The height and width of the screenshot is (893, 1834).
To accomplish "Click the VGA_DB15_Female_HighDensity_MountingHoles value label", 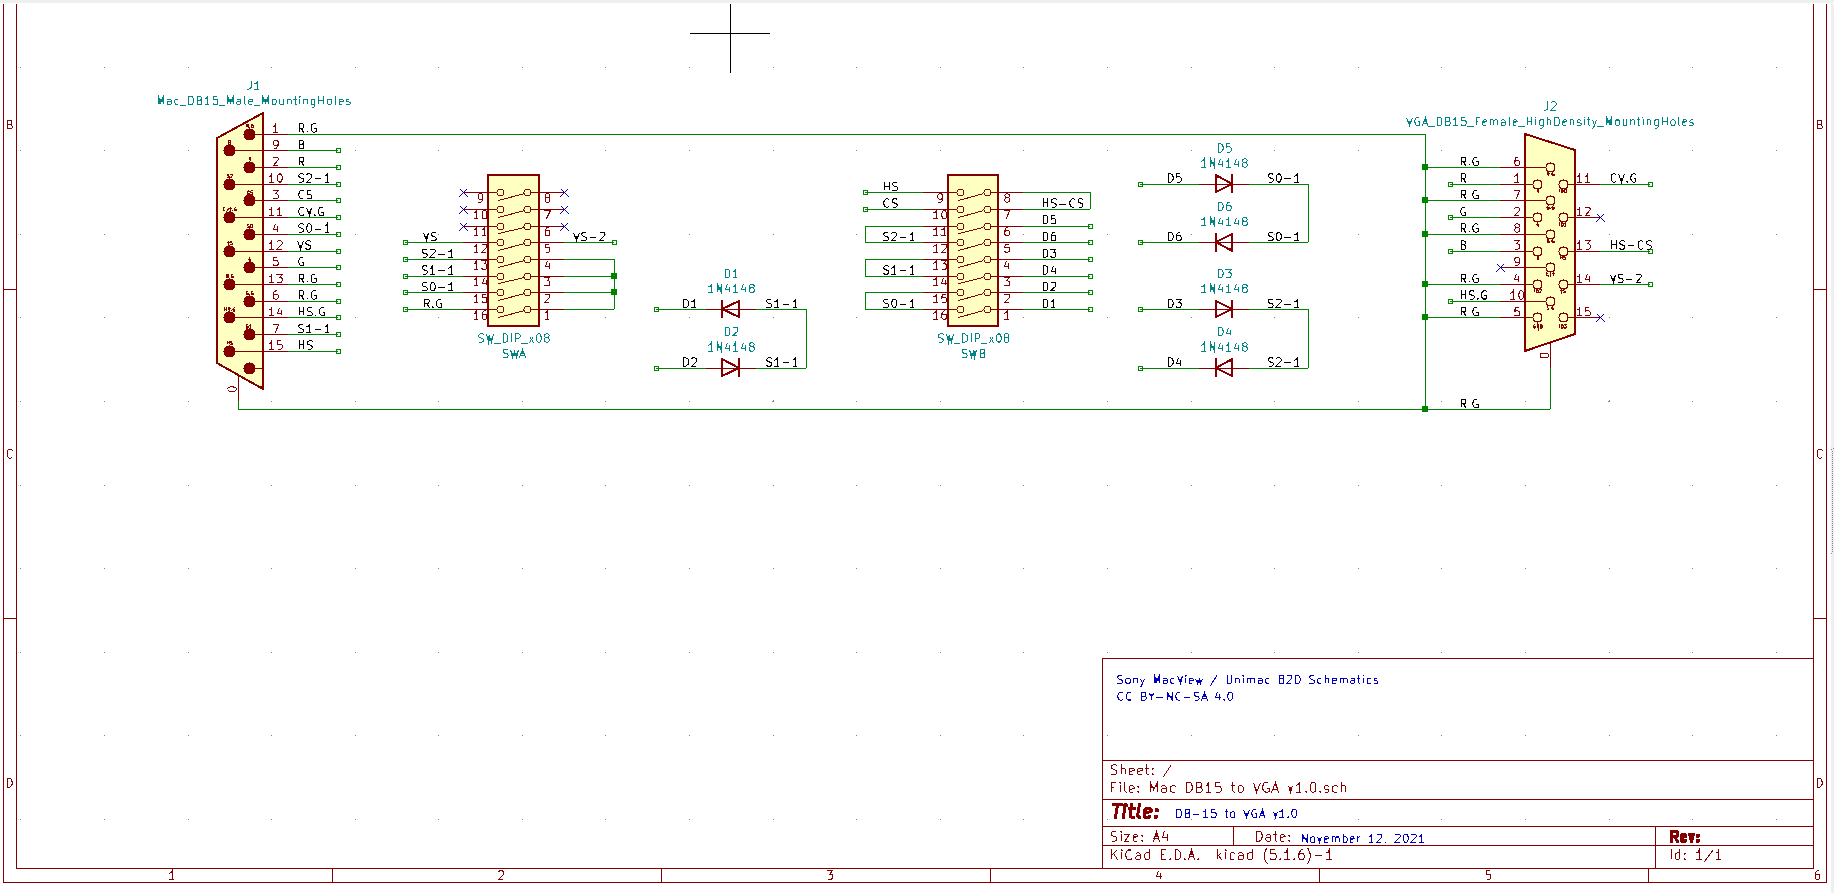I will pos(1550,122).
